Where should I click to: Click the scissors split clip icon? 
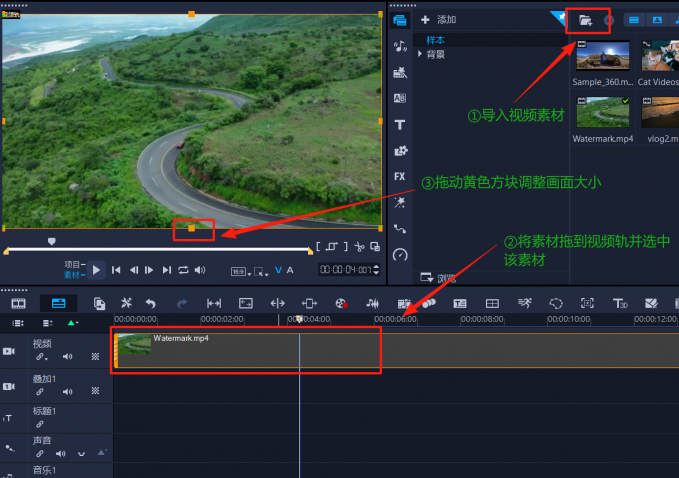tap(358, 246)
